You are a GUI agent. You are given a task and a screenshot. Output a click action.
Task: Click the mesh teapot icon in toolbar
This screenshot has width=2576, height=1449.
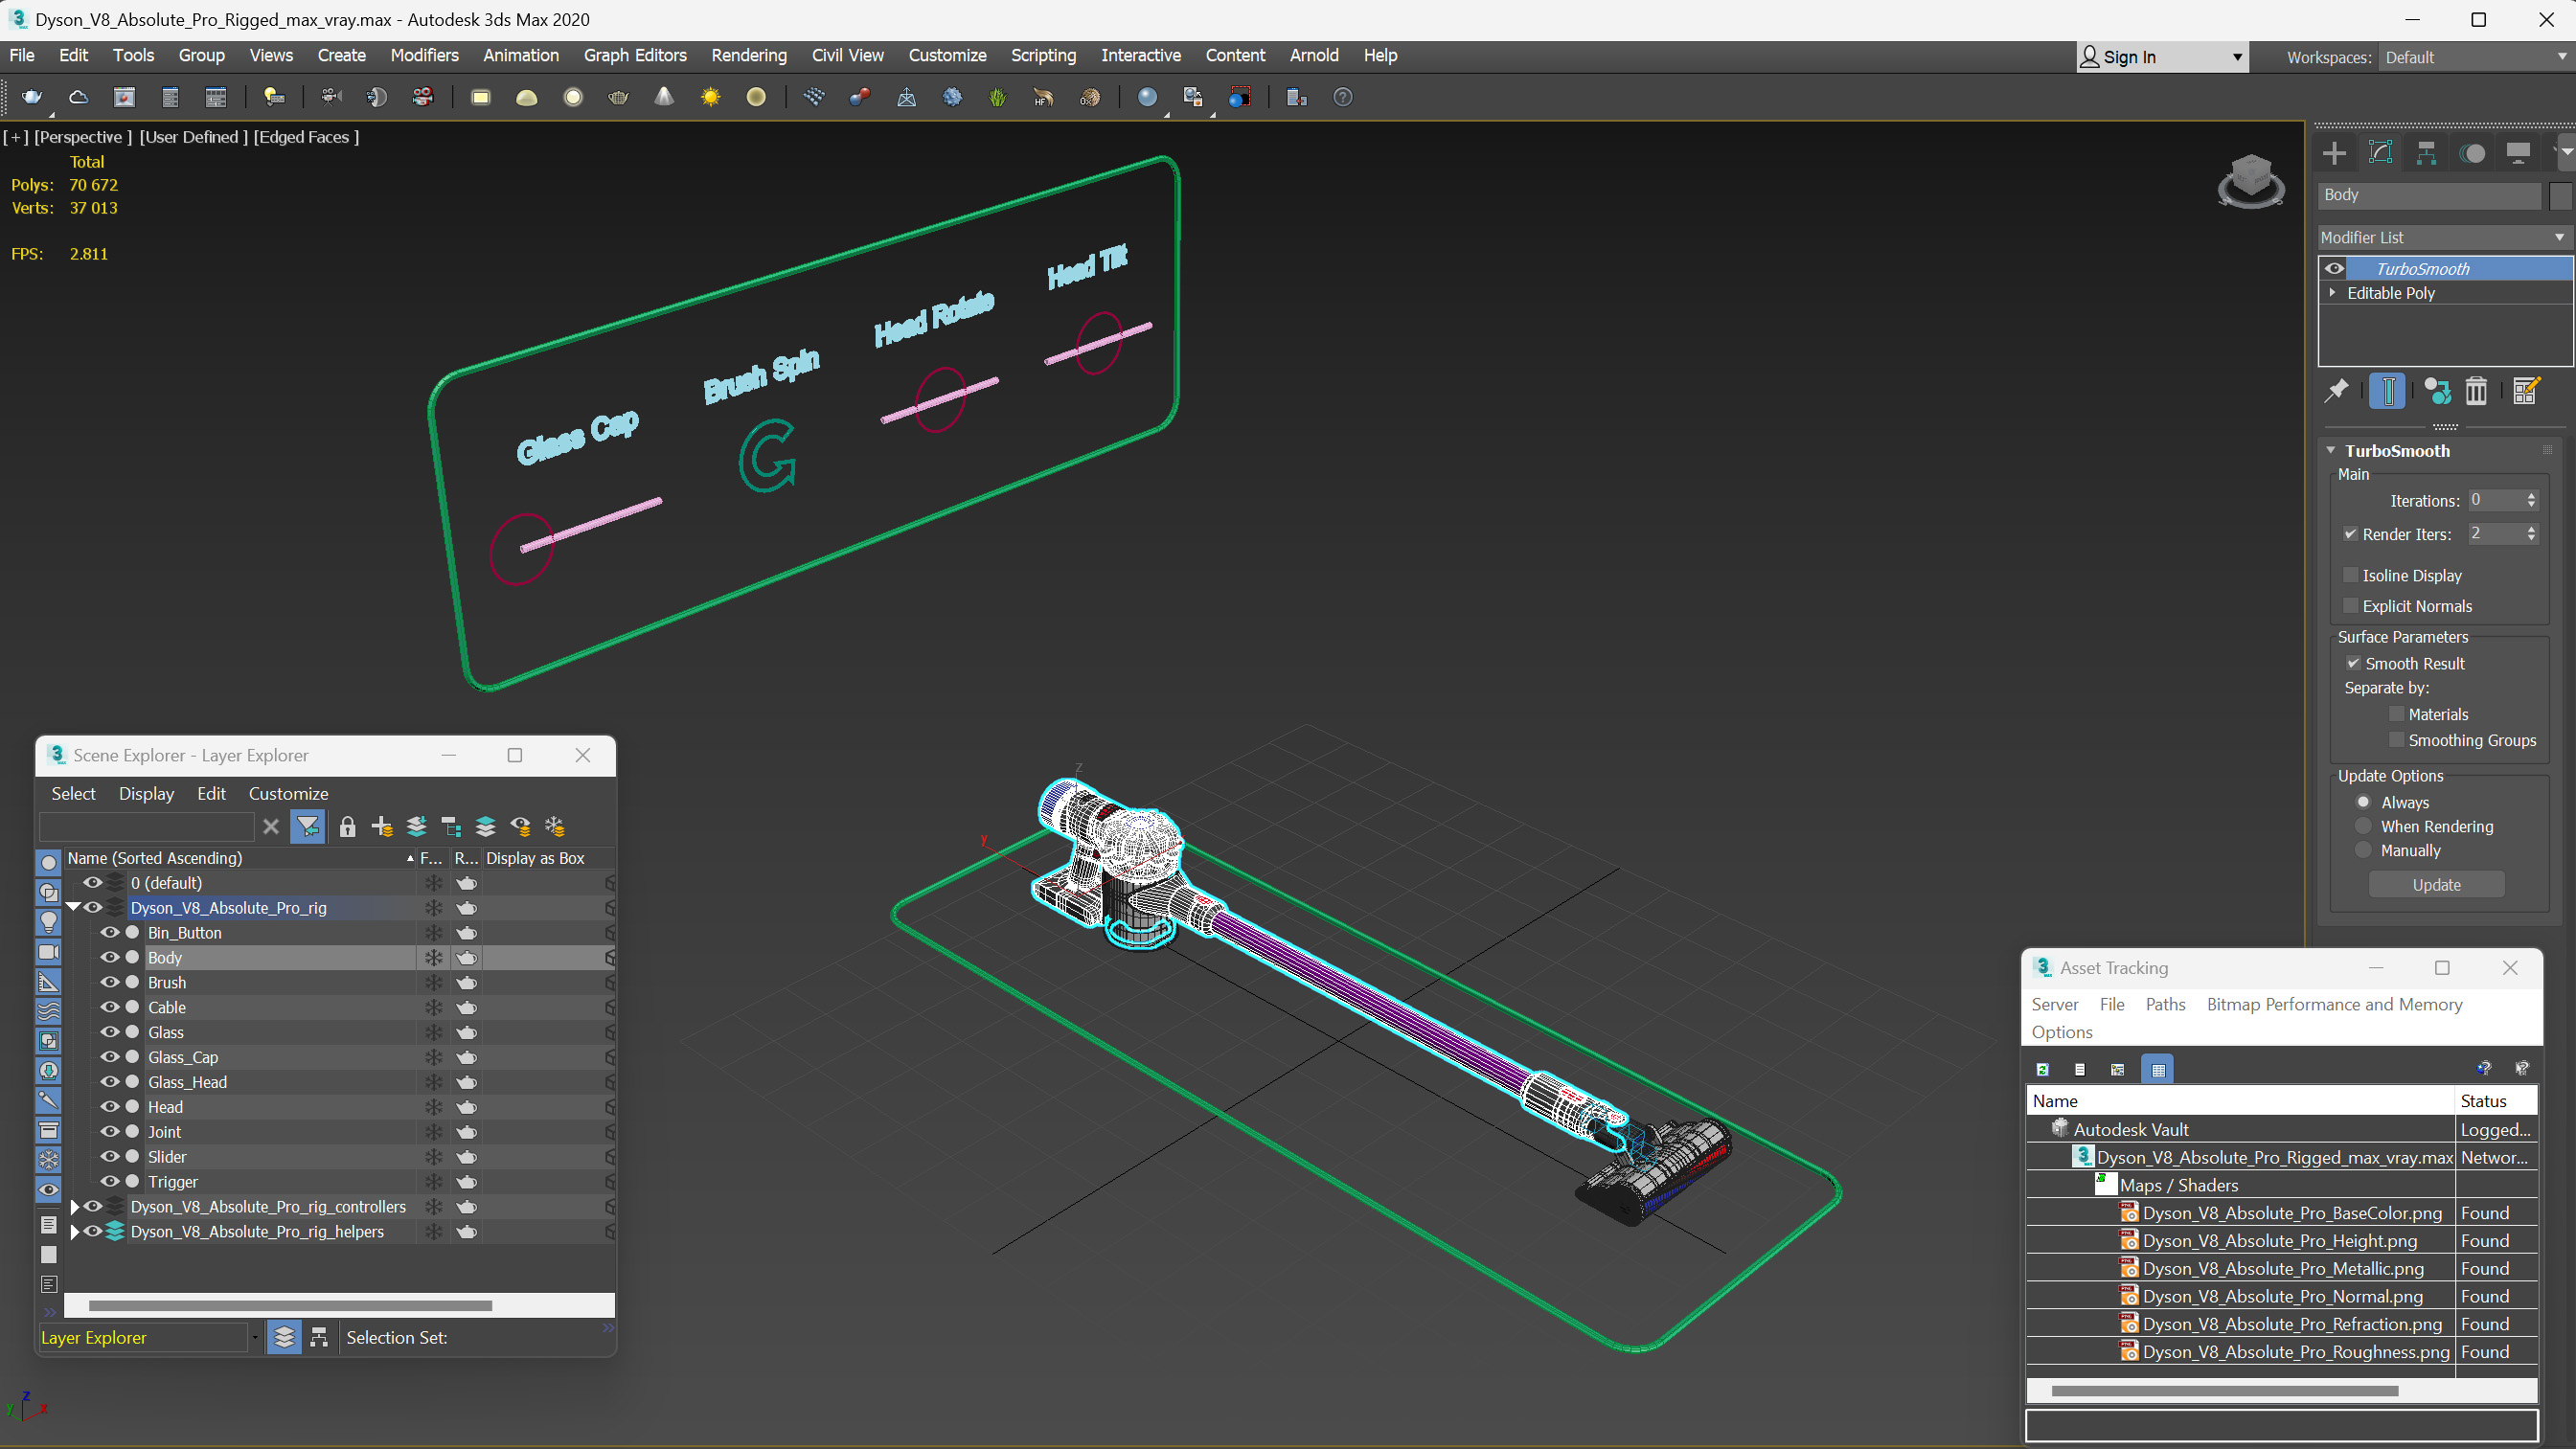tap(618, 97)
